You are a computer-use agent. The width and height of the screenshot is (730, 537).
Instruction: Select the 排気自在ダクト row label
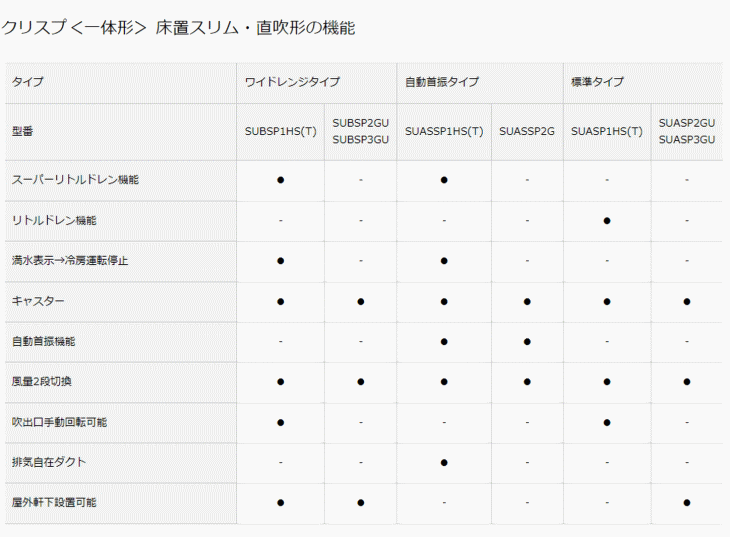click(49, 462)
